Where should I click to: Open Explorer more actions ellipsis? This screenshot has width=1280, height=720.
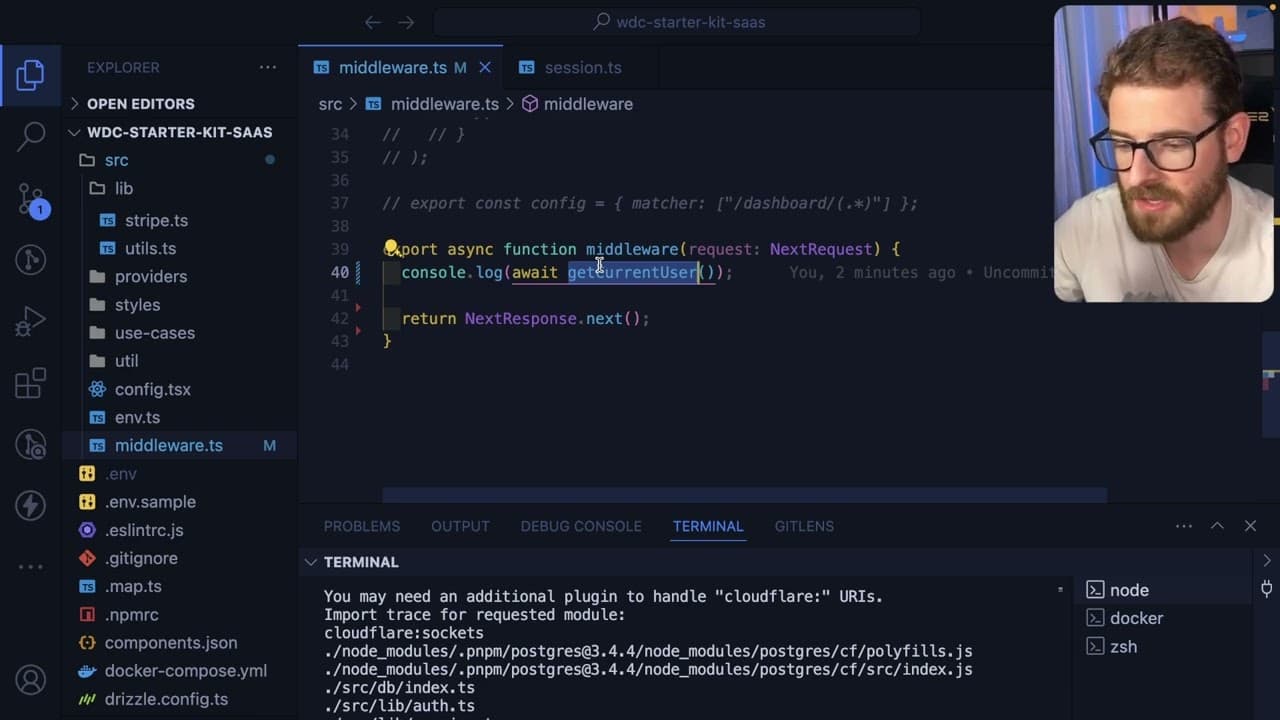(x=268, y=67)
